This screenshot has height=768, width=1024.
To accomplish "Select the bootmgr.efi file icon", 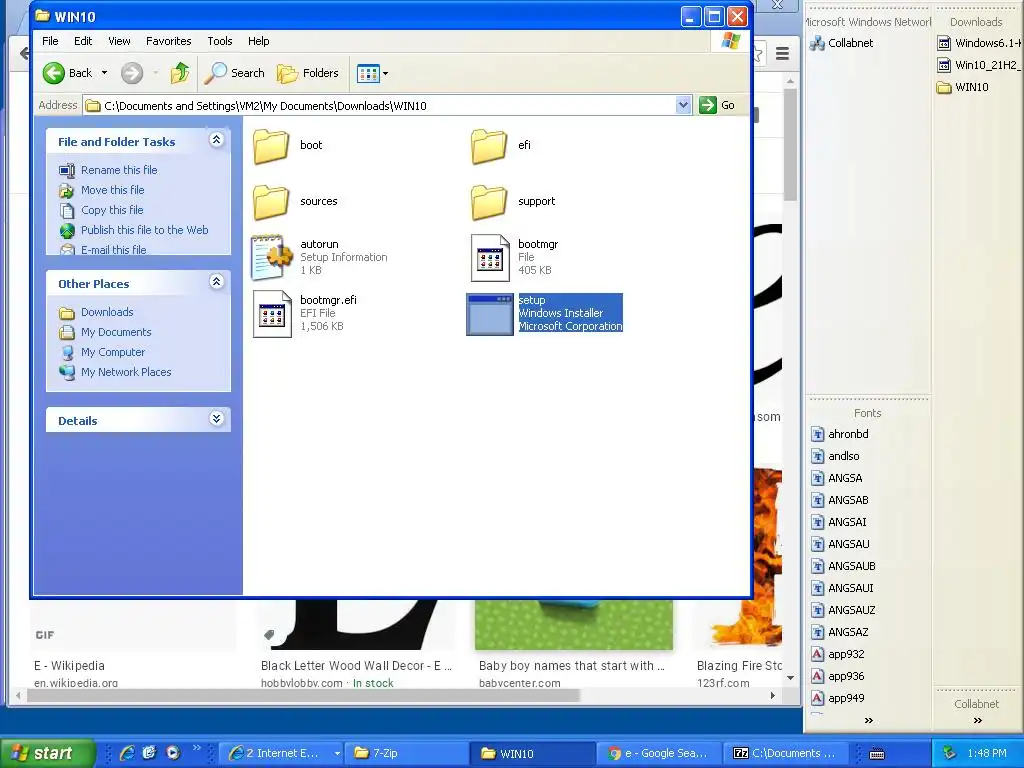I will 272,313.
